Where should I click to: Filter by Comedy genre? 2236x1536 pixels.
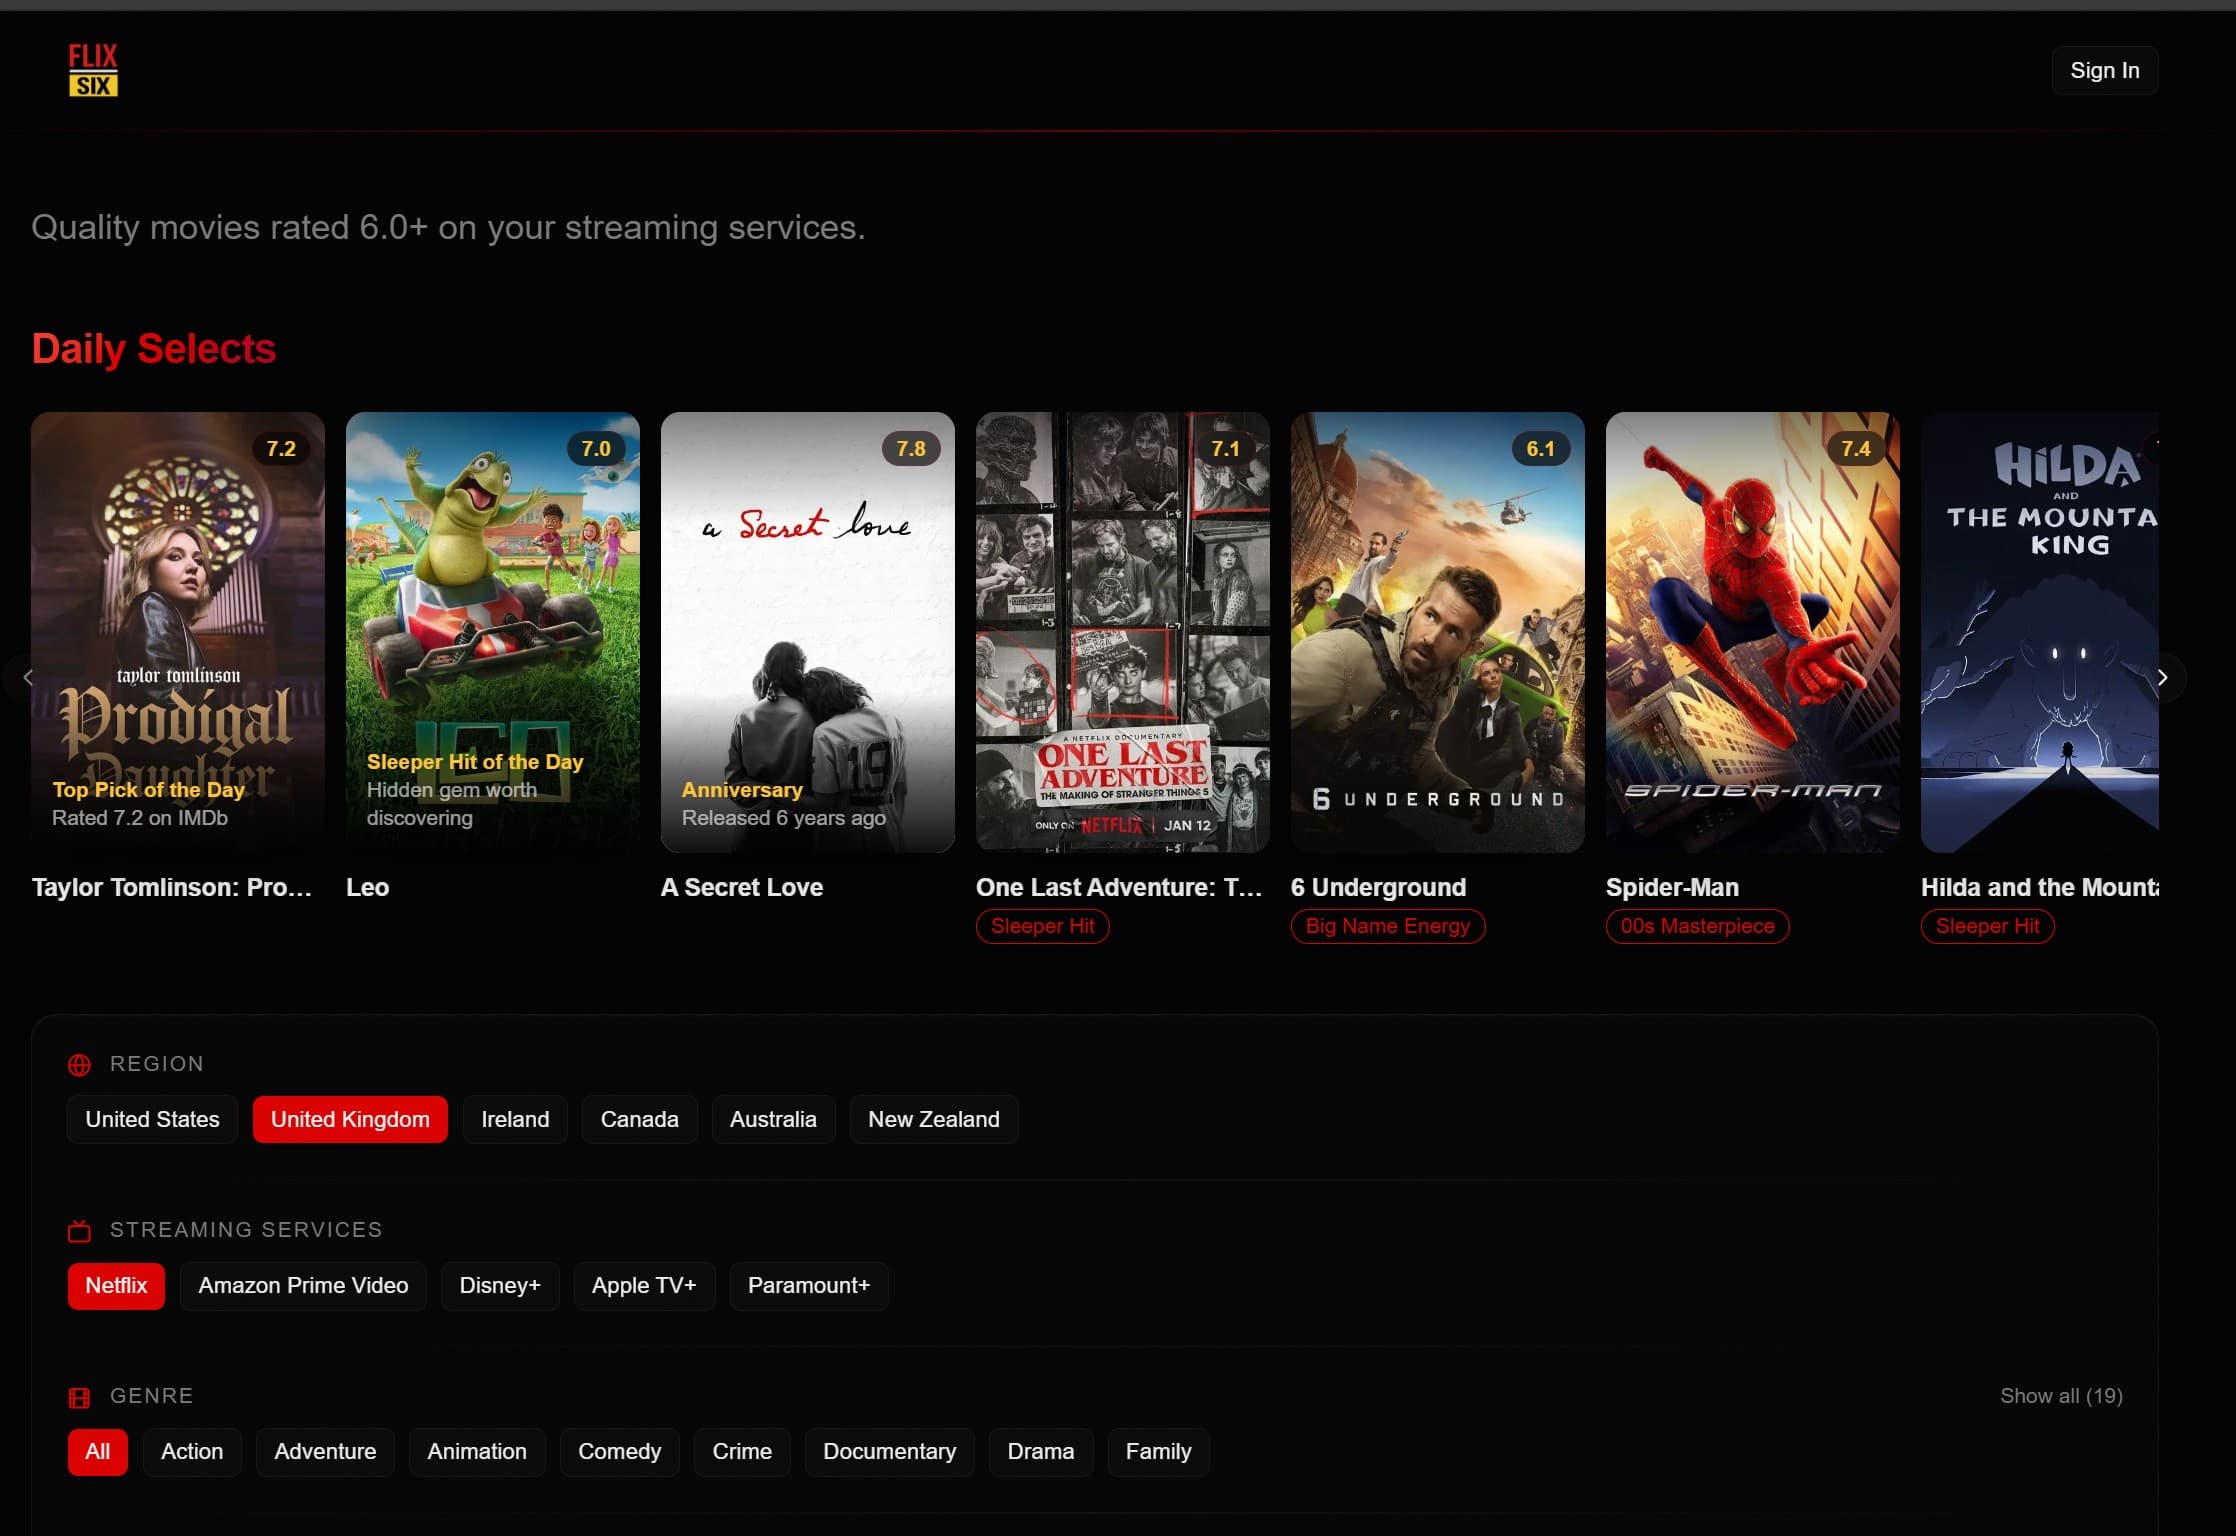click(620, 1451)
